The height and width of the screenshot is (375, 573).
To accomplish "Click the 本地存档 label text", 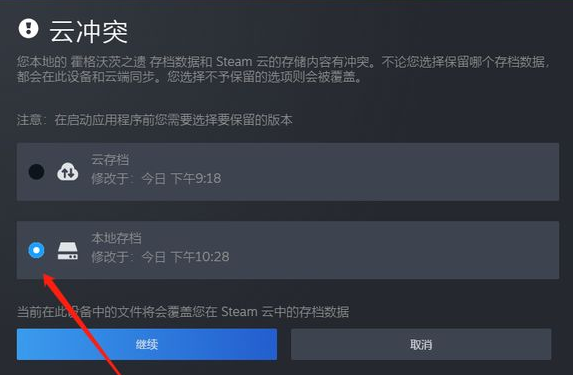I will 116,238.
